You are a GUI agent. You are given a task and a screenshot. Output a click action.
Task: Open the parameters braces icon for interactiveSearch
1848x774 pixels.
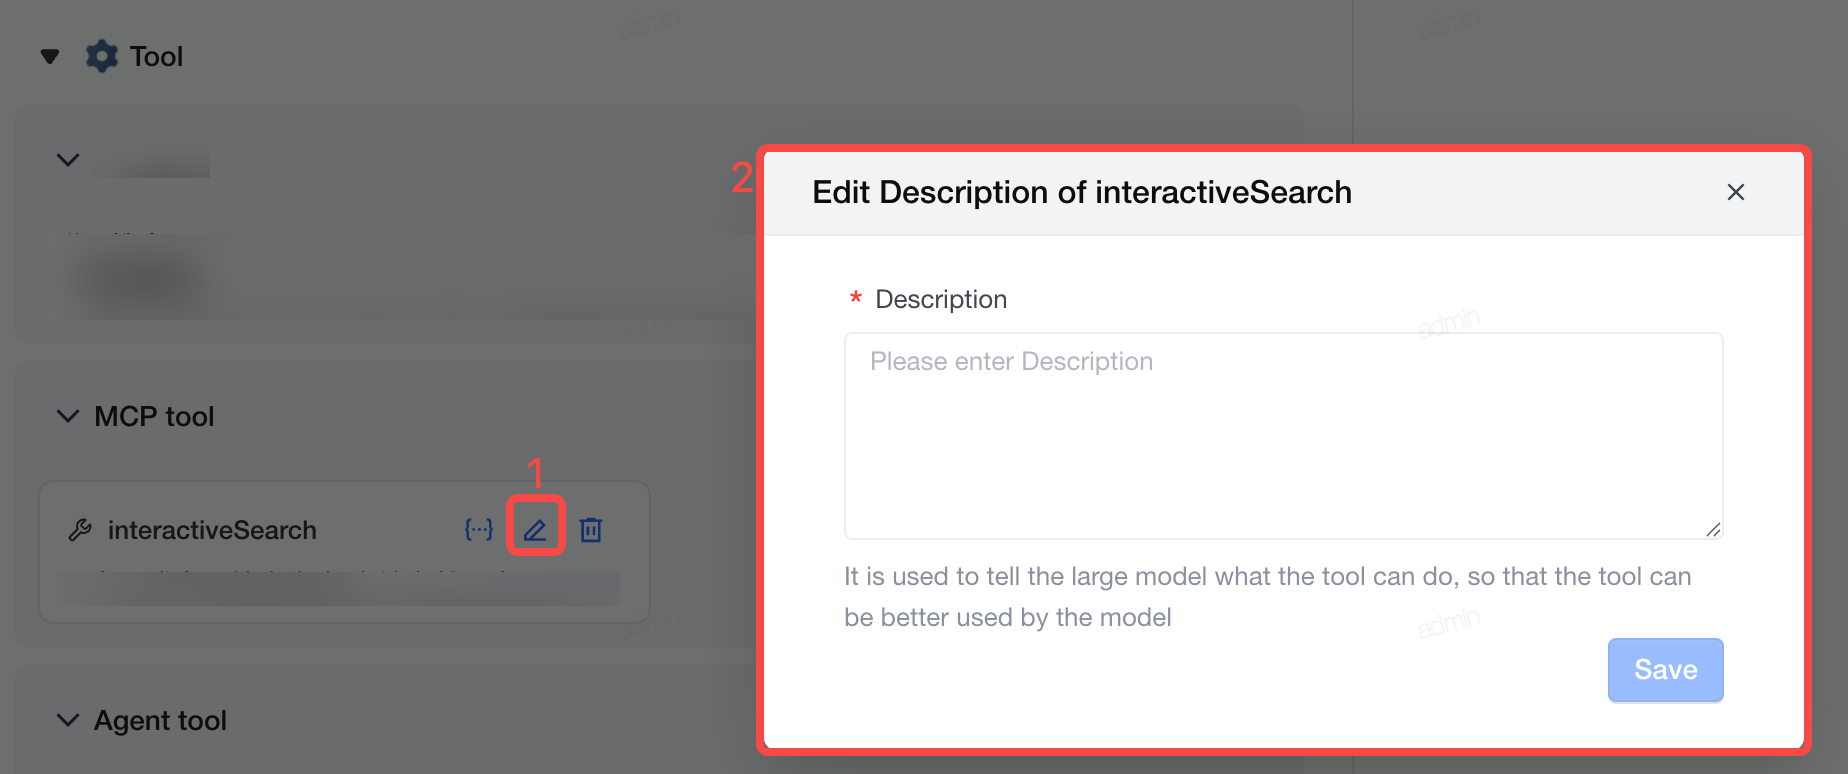tap(479, 530)
